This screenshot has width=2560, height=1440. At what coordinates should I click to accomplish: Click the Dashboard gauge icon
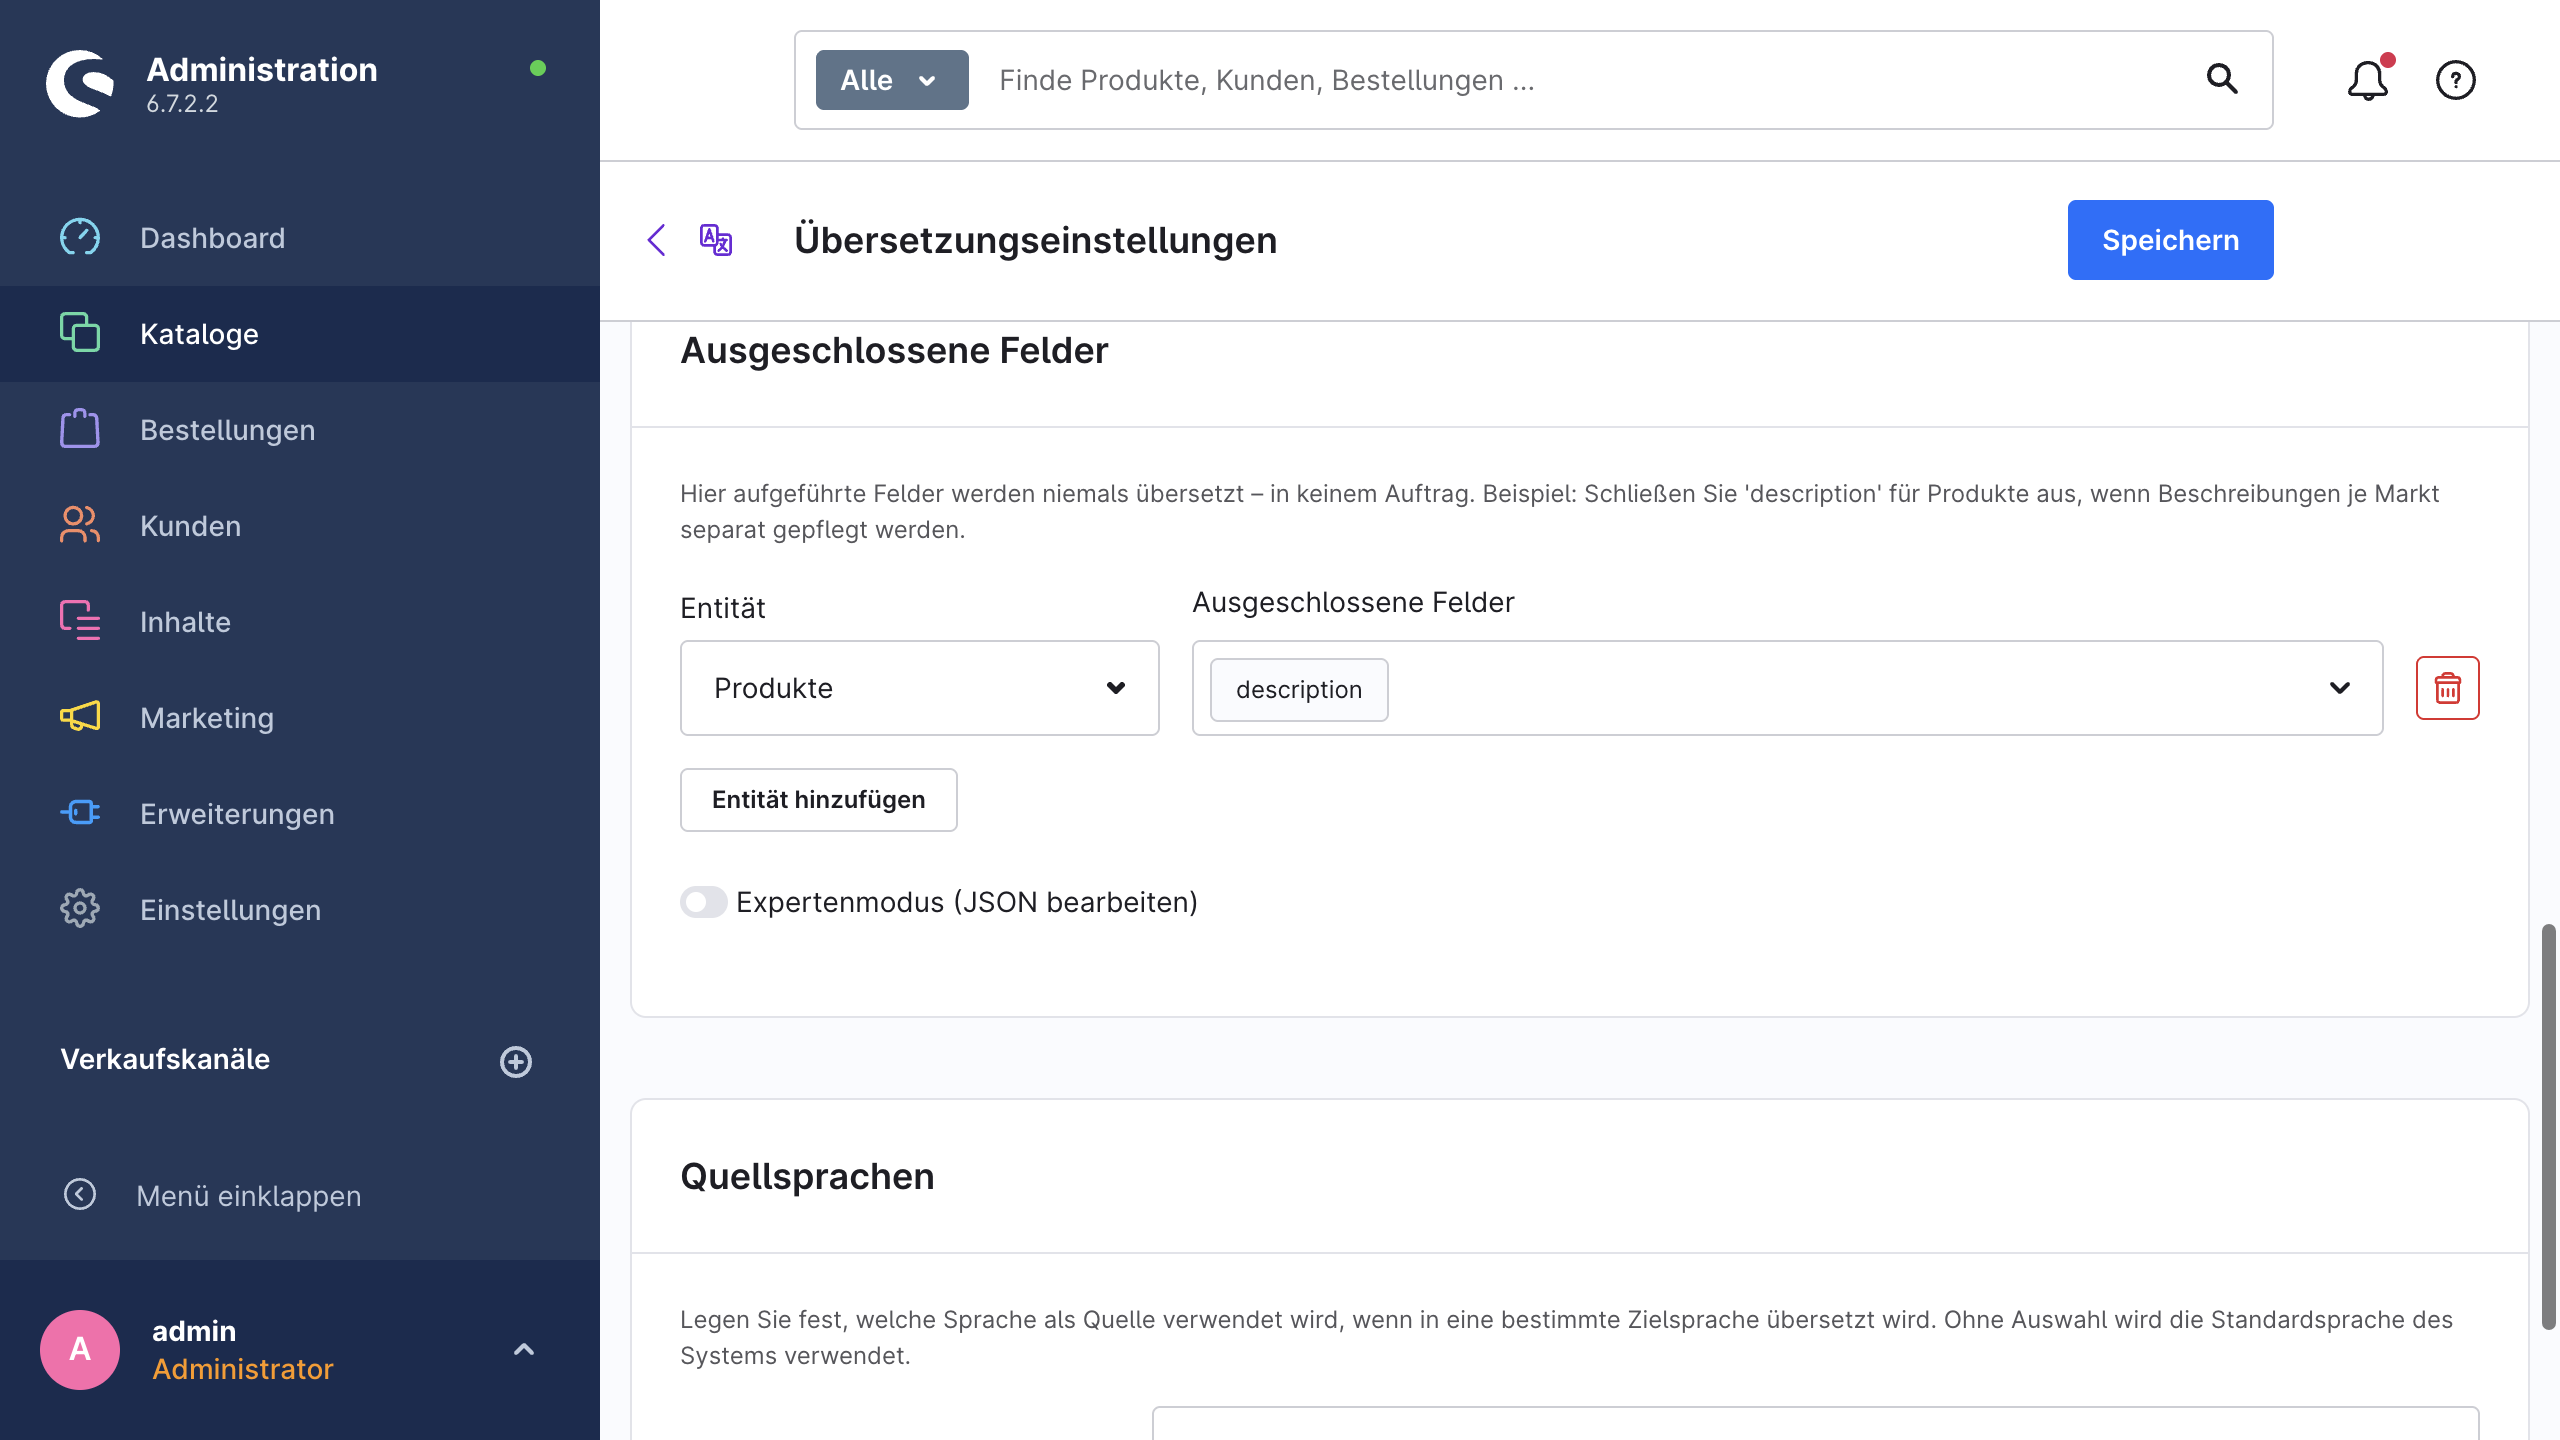point(80,238)
